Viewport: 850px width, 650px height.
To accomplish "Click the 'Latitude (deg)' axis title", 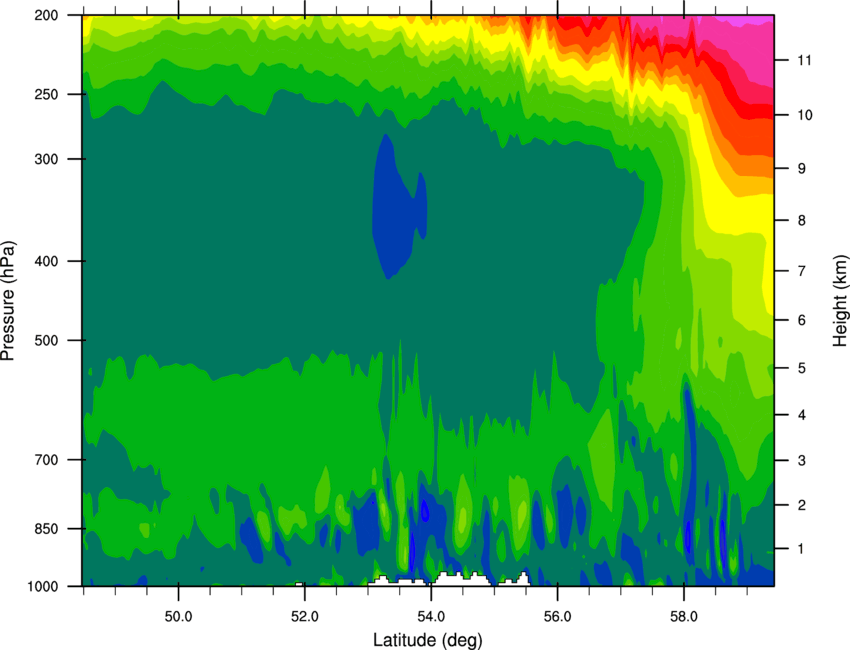I will [x=428, y=640].
